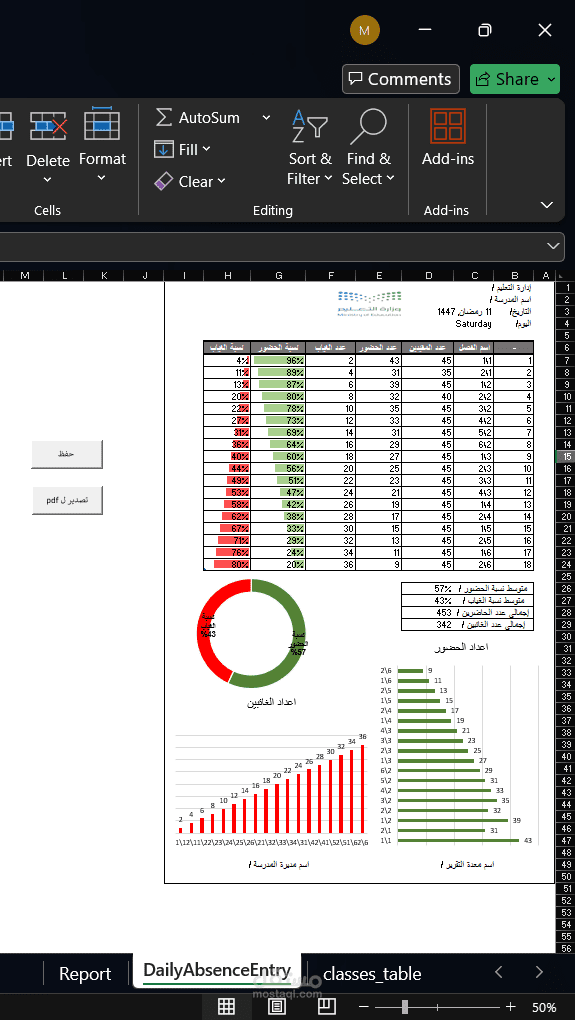The image size is (575, 1020).
Task: Click the Clear eraser icon
Action: (x=164, y=181)
